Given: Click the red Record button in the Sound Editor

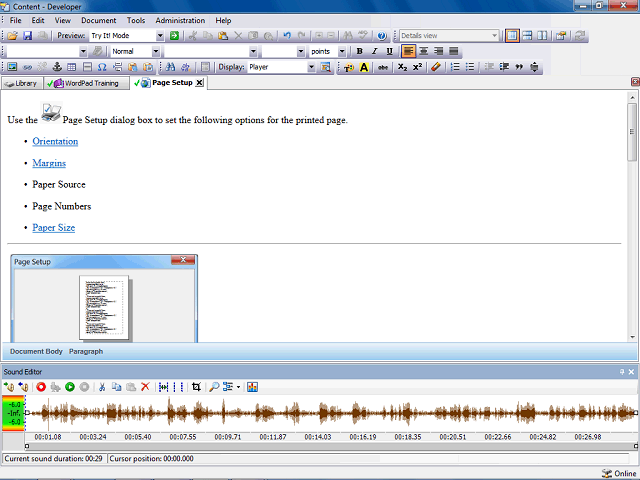Looking at the screenshot, I should [x=41, y=387].
